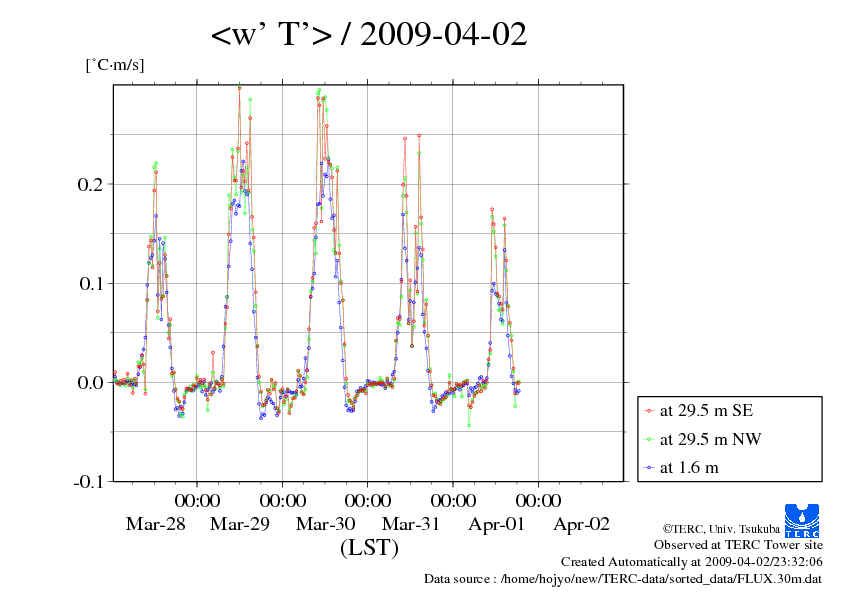
Task: Click "Observed at TERC Tower site" text
Action: [x=738, y=545]
